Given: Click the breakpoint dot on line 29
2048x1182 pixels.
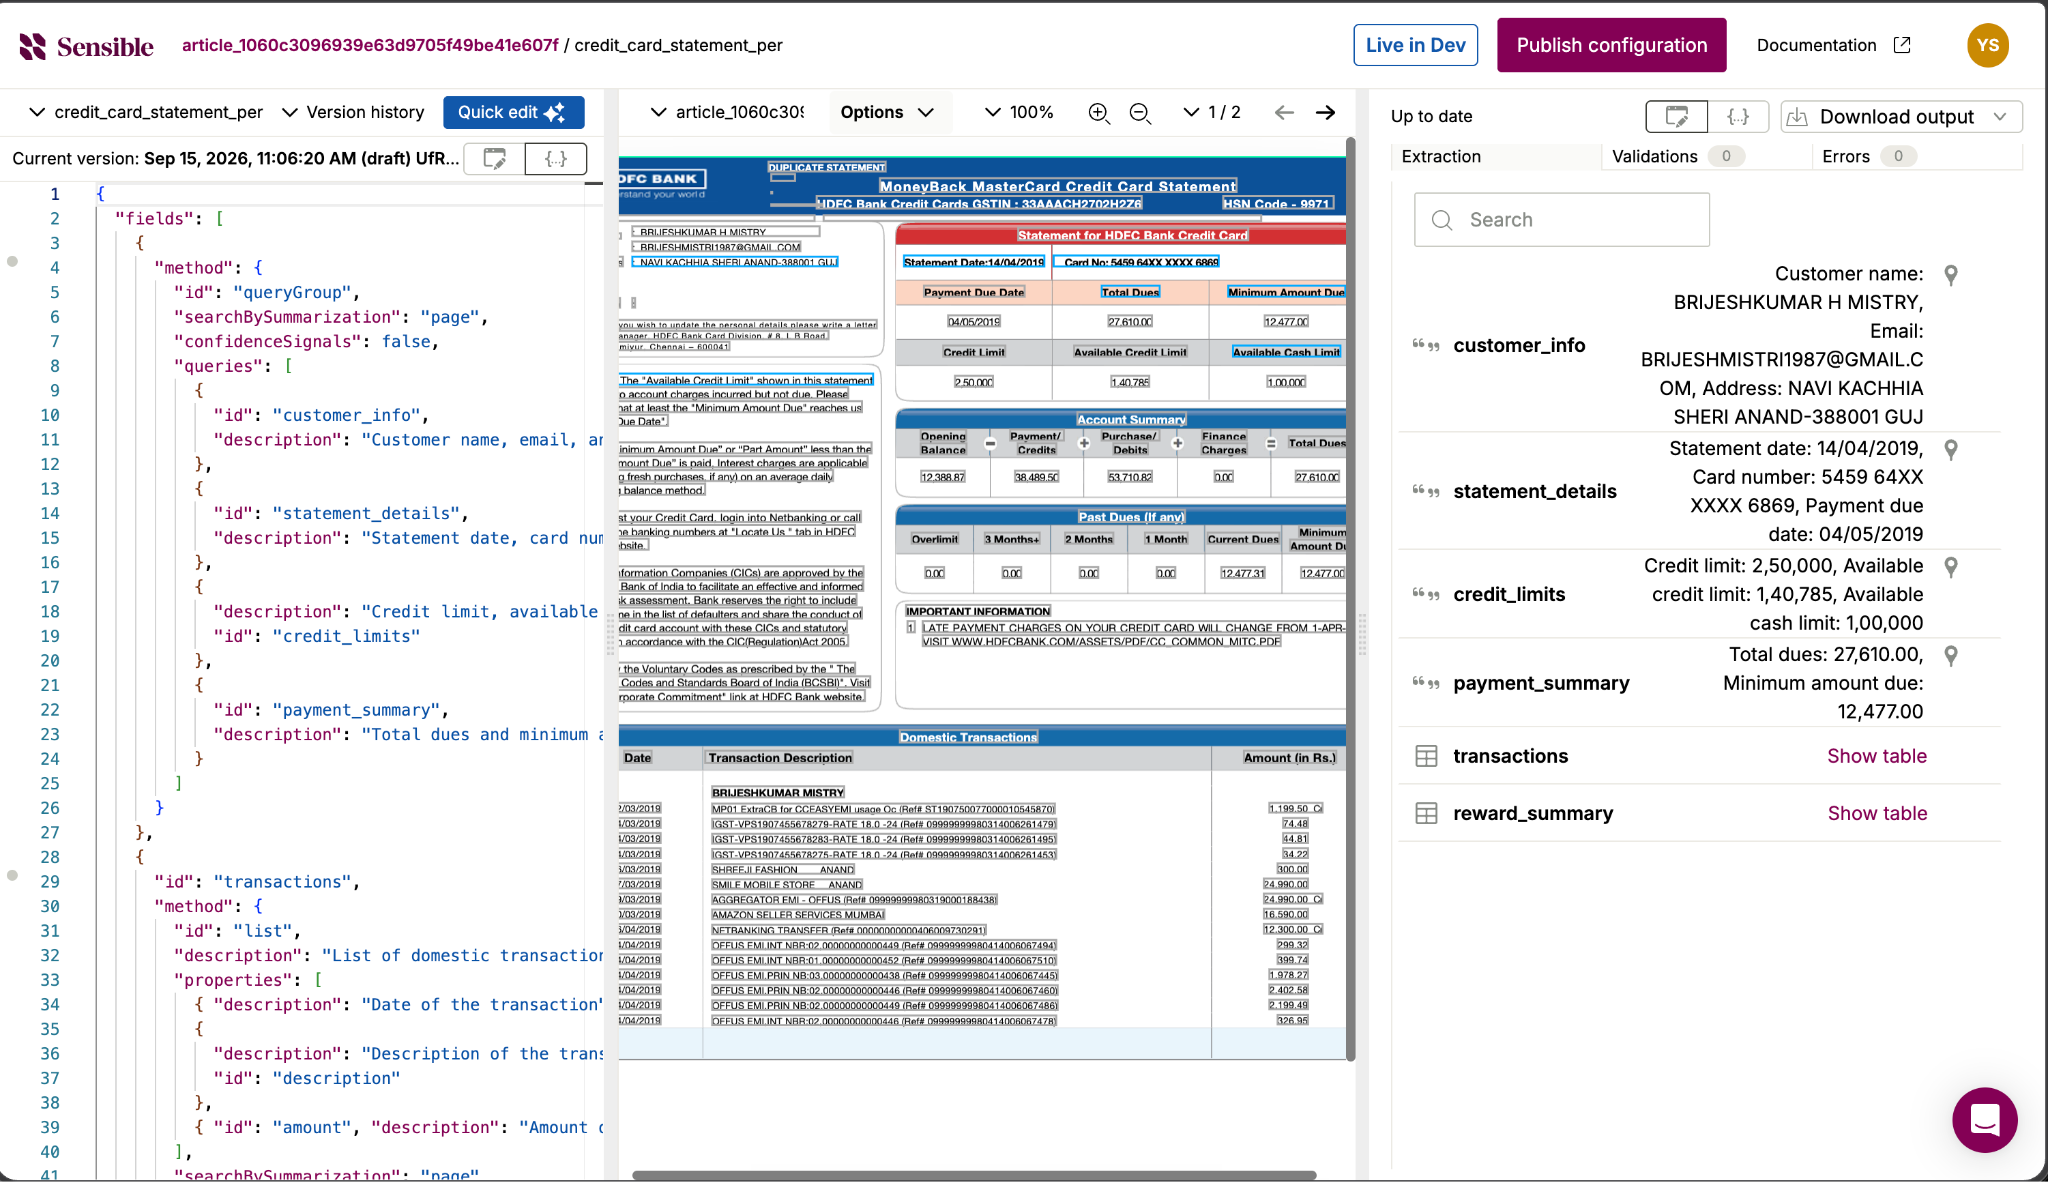Looking at the screenshot, I should pos(12,875).
